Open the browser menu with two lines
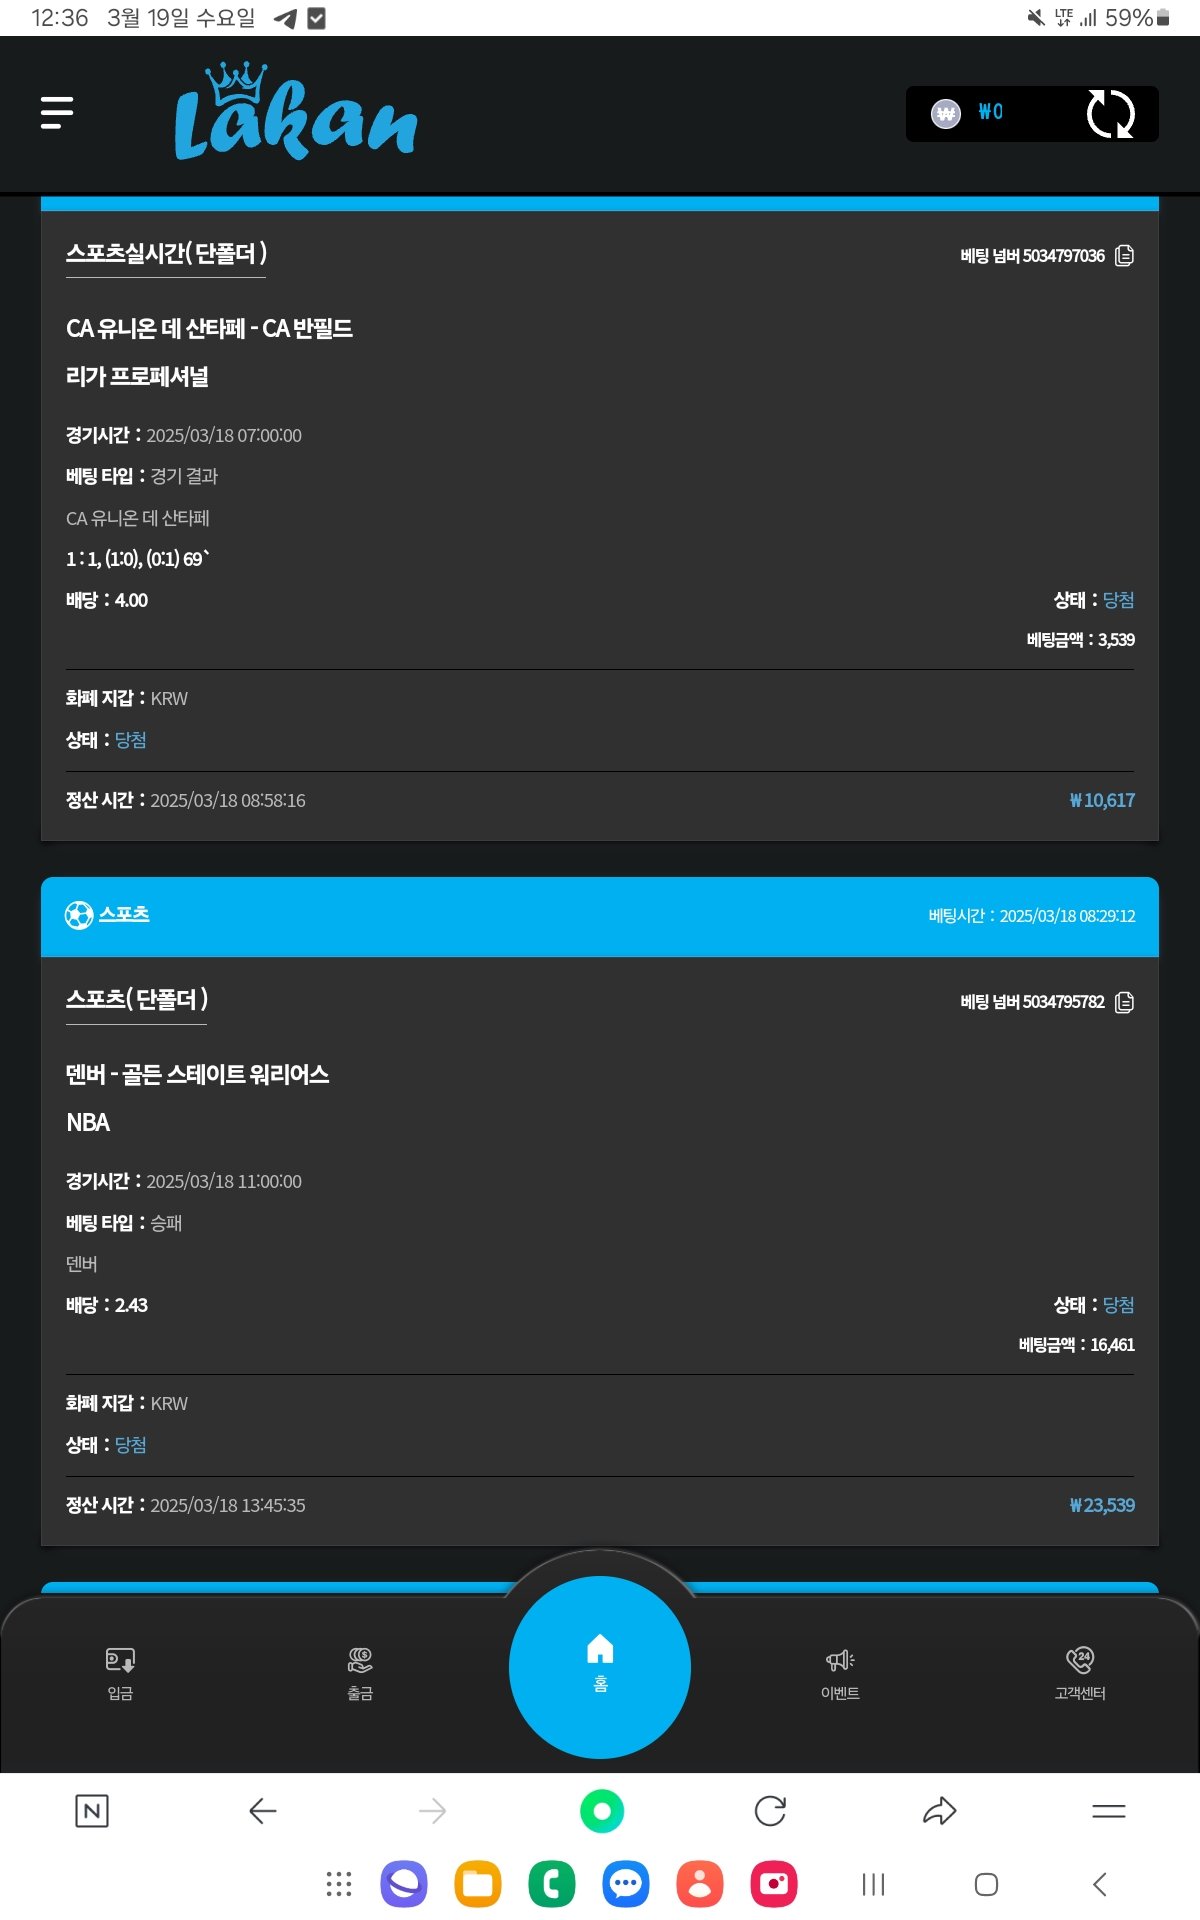 [x=1108, y=1811]
